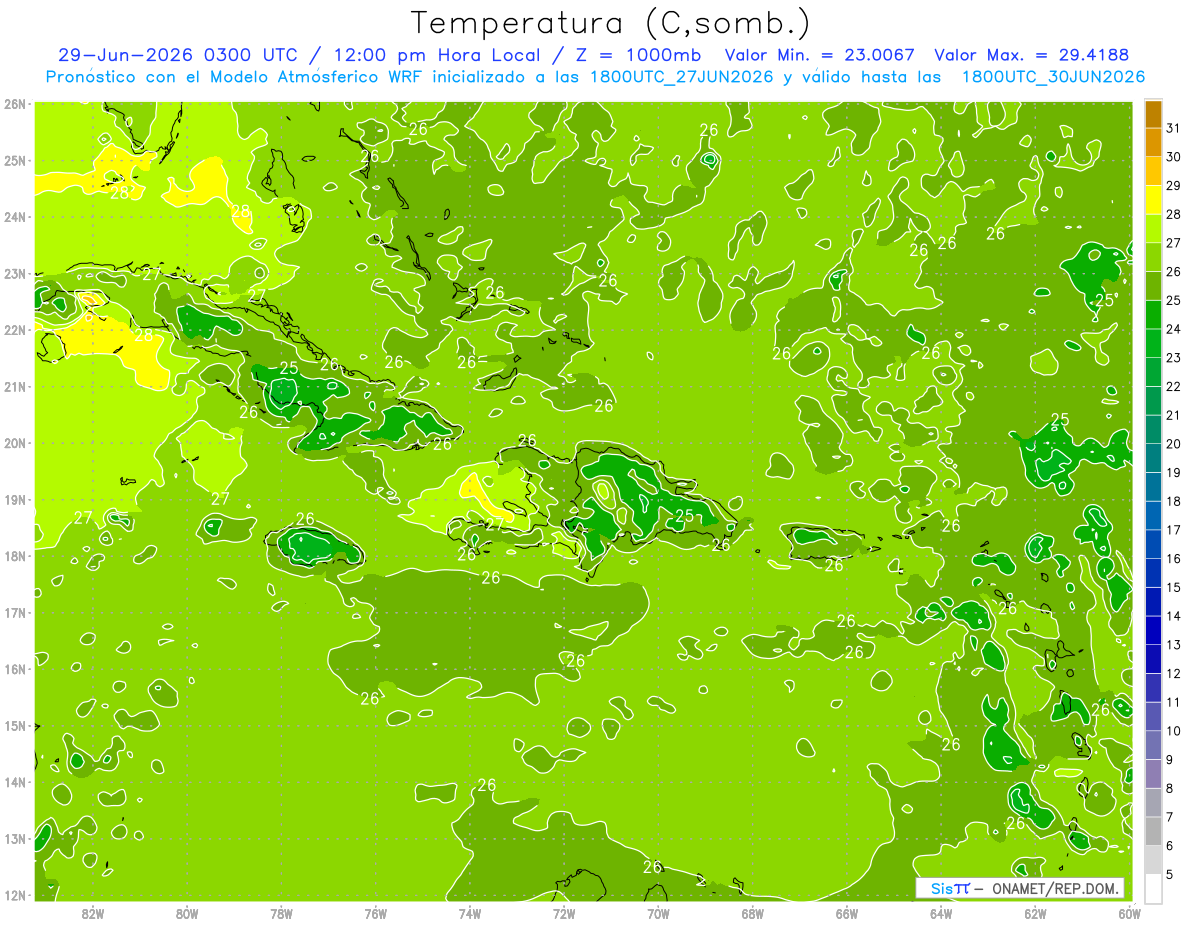Select the "64W" longitude label

pyautogui.click(x=940, y=913)
